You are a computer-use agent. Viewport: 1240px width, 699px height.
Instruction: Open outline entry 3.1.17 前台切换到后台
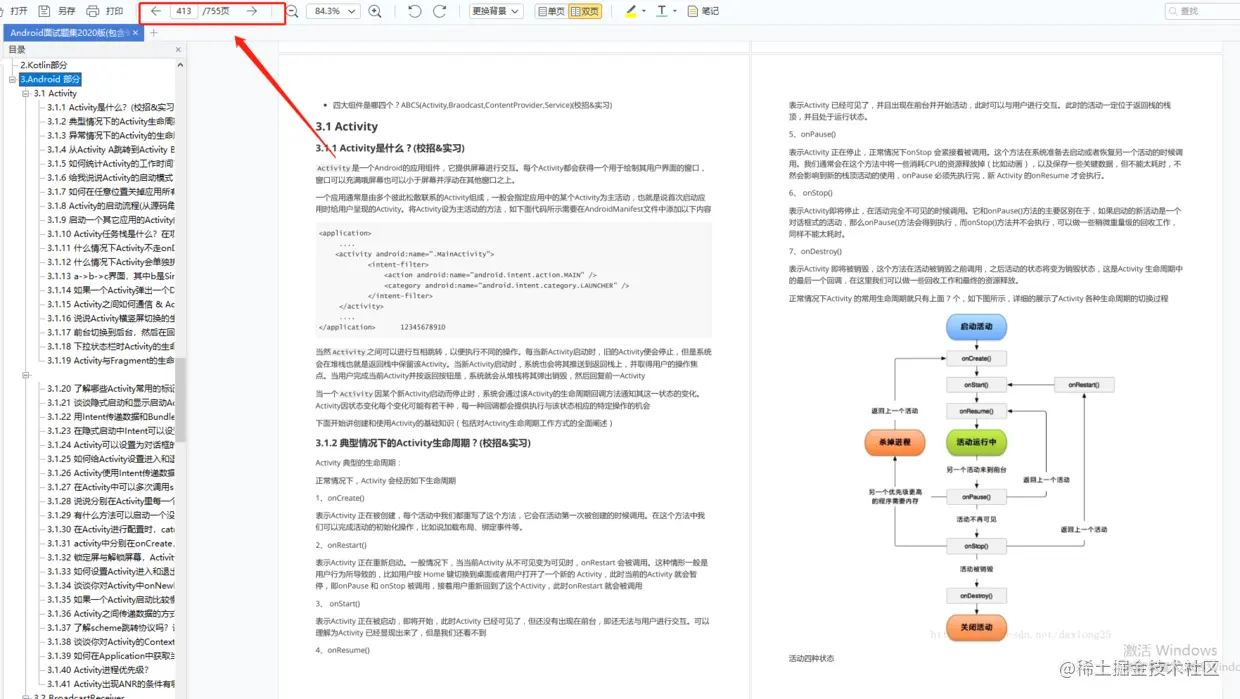coord(110,332)
